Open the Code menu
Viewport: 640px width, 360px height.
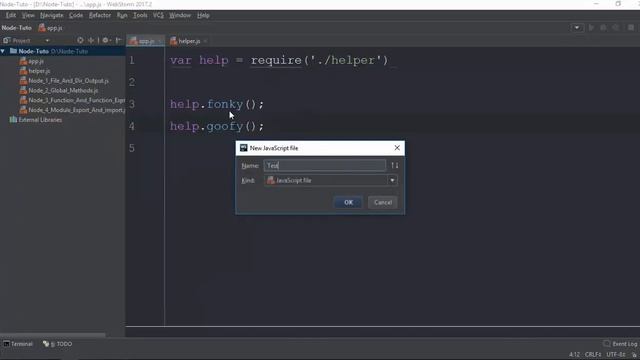(76, 15)
